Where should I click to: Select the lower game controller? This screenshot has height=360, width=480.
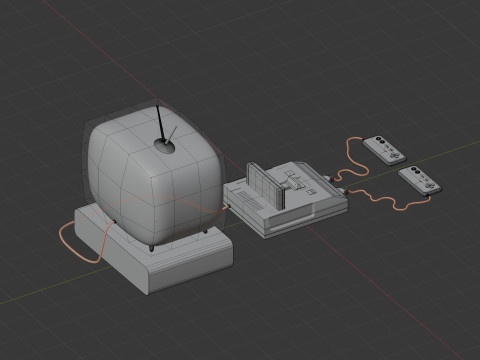[x=420, y=181]
